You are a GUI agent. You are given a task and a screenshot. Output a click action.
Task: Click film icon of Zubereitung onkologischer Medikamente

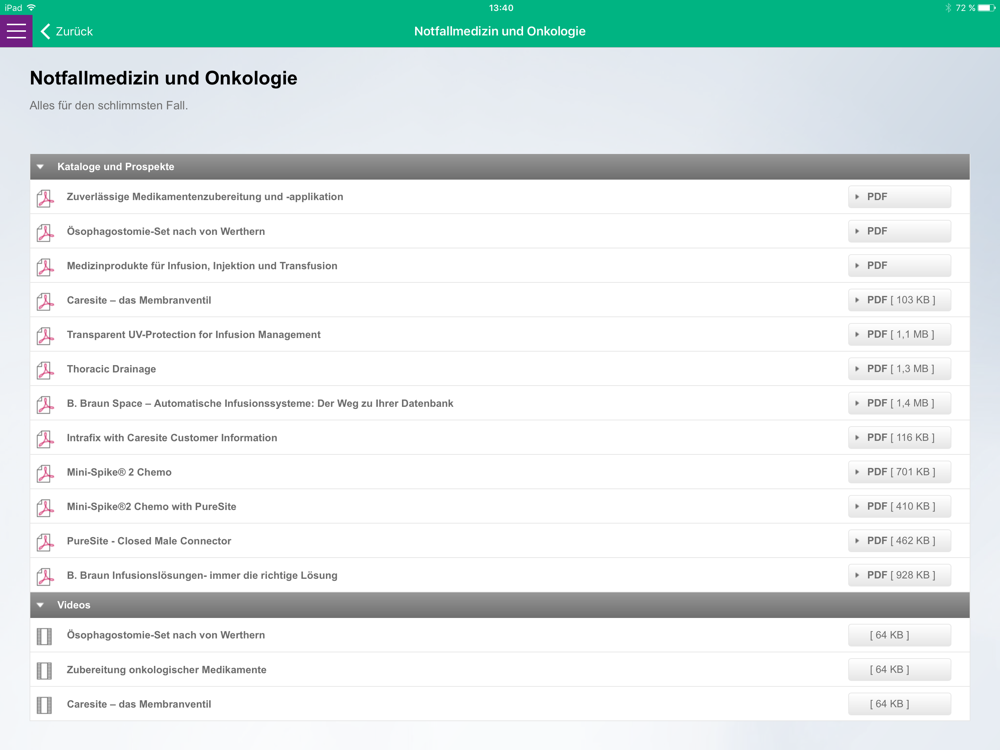[44, 670]
